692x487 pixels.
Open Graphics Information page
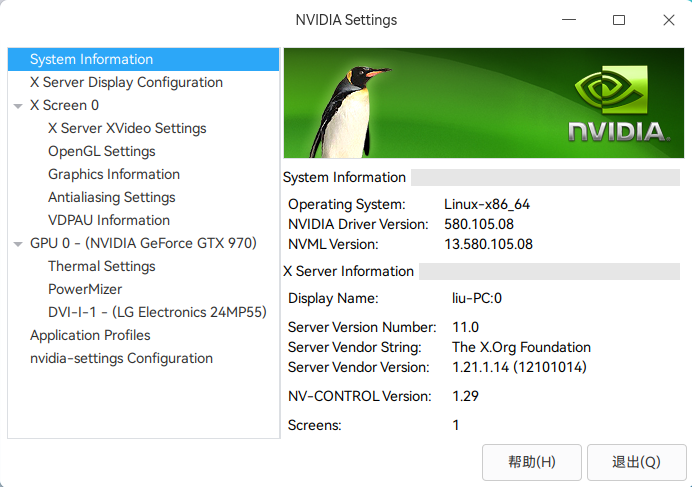[x=114, y=174]
